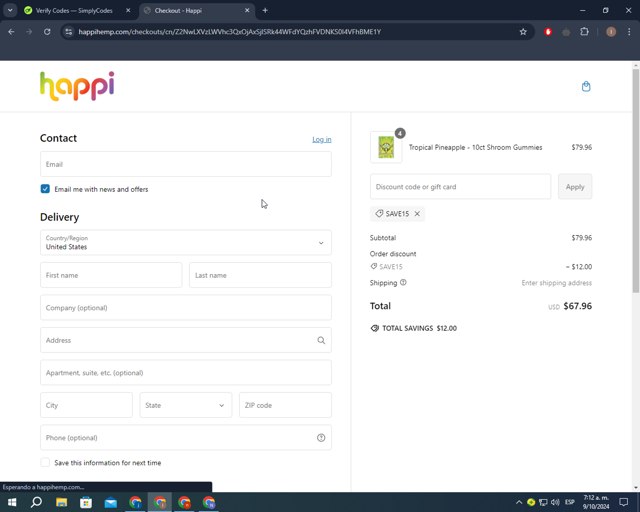Close the Verify Codes SimplyCodes tab
This screenshot has width=640, height=512.
128,11
